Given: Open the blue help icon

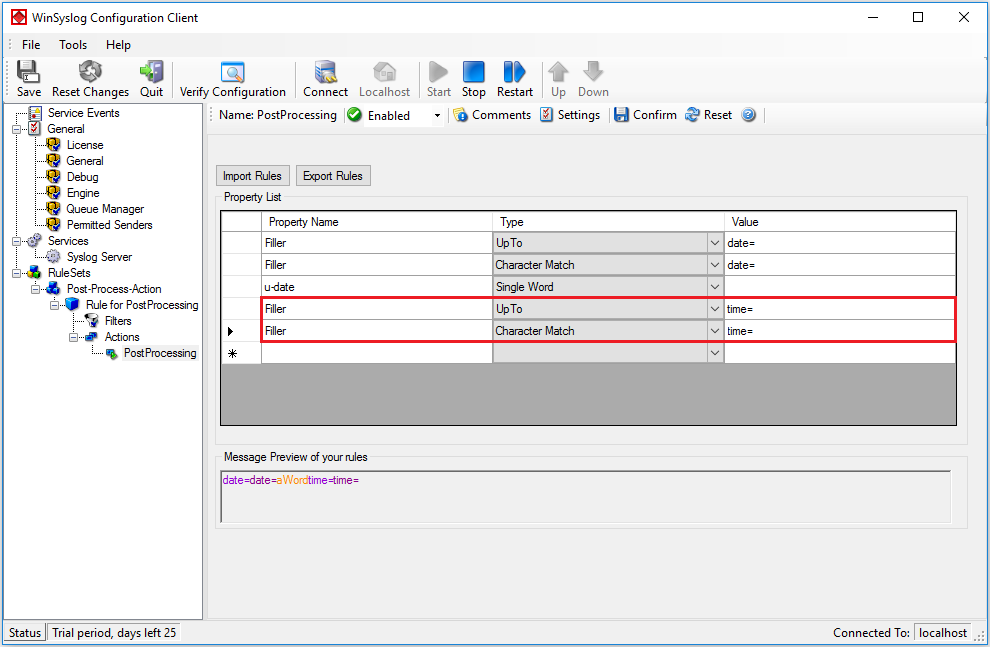Looking at the screenshot, I should click(748, 115).
